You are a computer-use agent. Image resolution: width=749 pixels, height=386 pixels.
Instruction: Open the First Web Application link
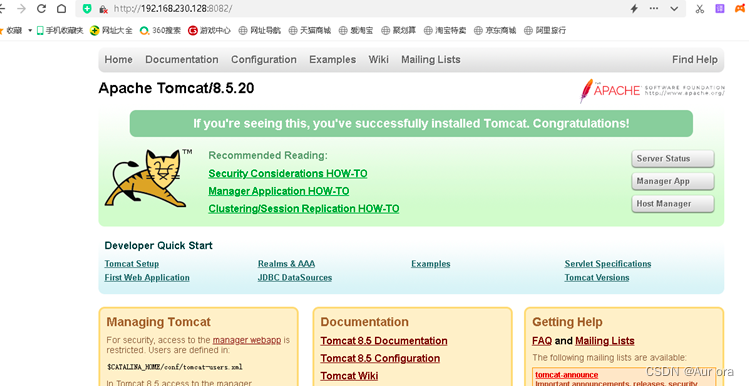tap(147, 278)
